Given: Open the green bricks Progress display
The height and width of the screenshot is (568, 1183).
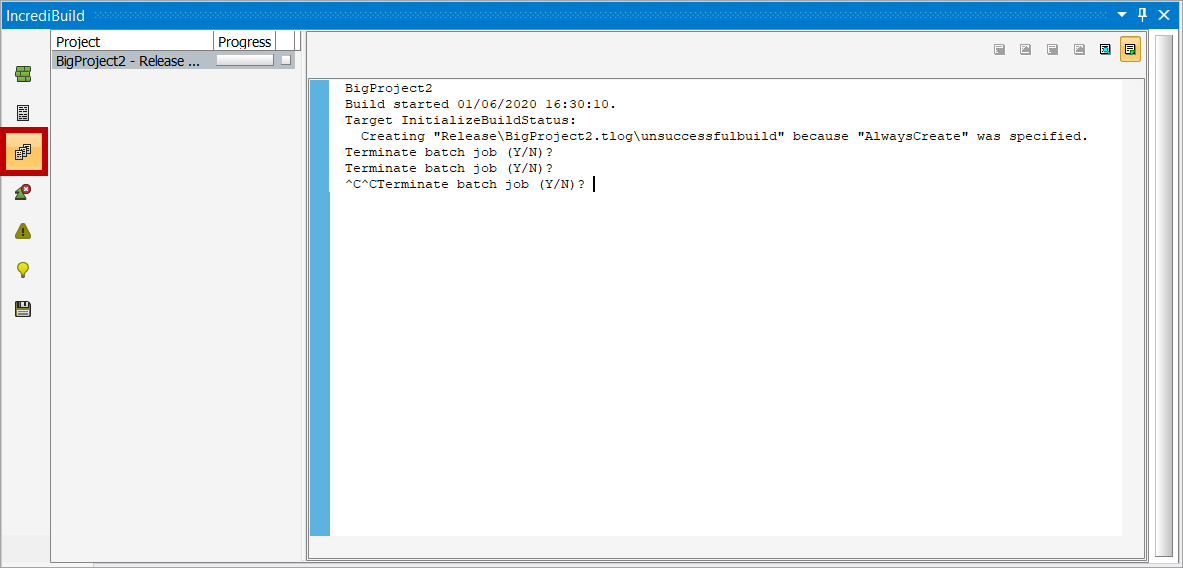Looking at the screenshot, I should (23, 74).
